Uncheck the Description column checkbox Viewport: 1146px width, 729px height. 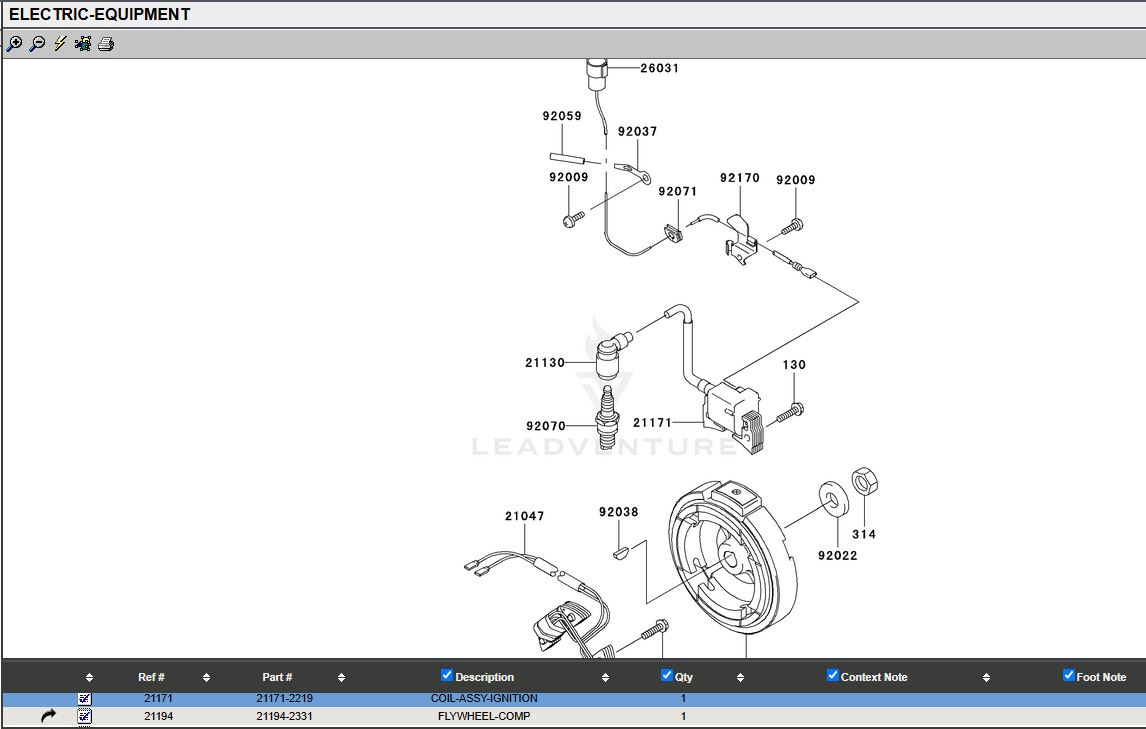pos(447,676)
